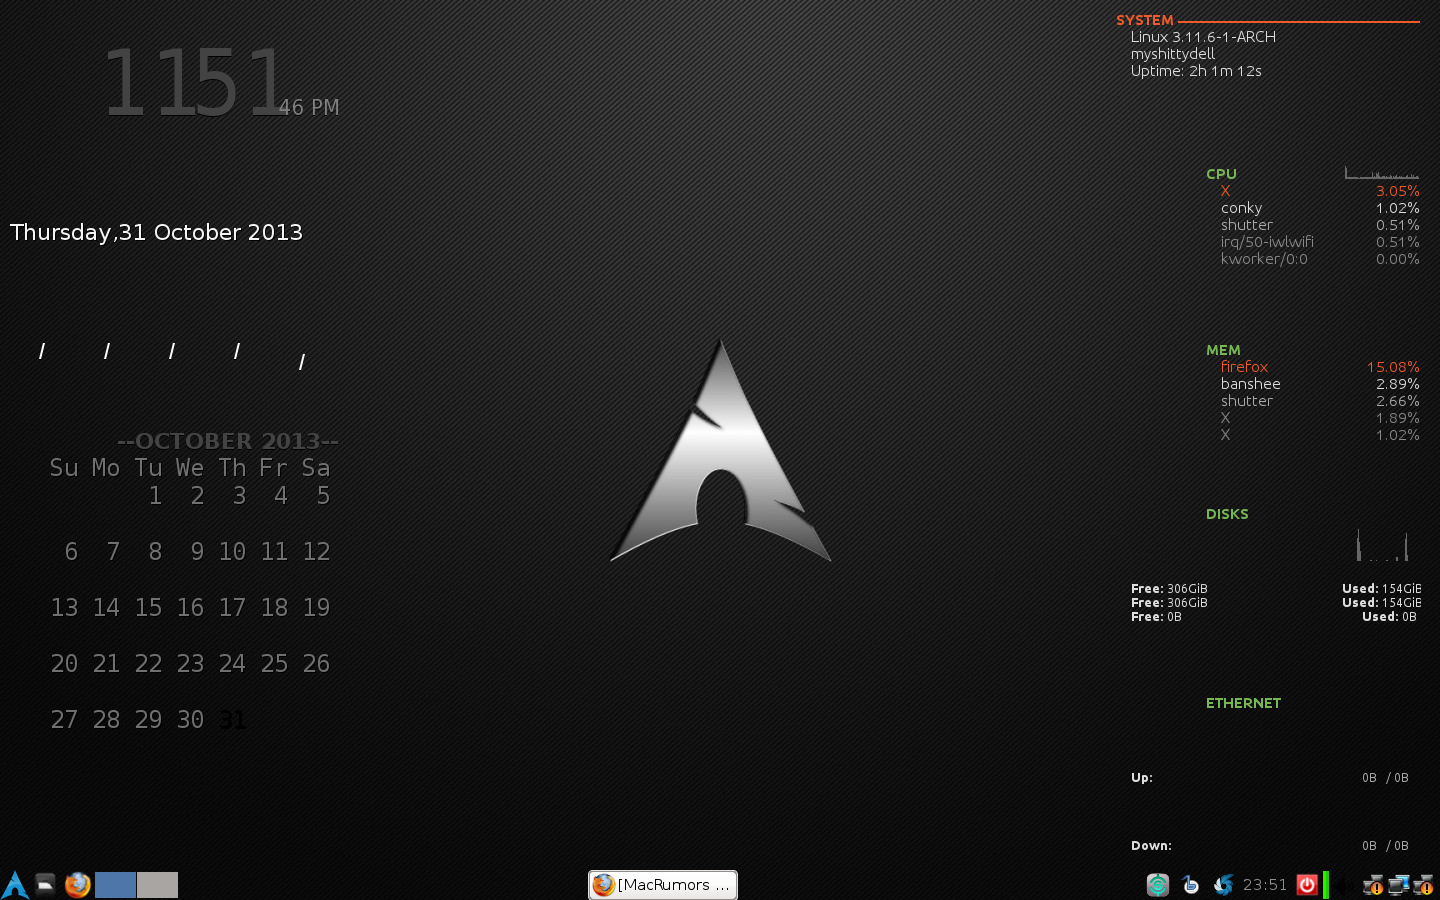Image resolution: width=1440 pixels, height=900 pixels.
Task: Click the Uptime: 2h 1m 12s line
Action: (1196, 71)
